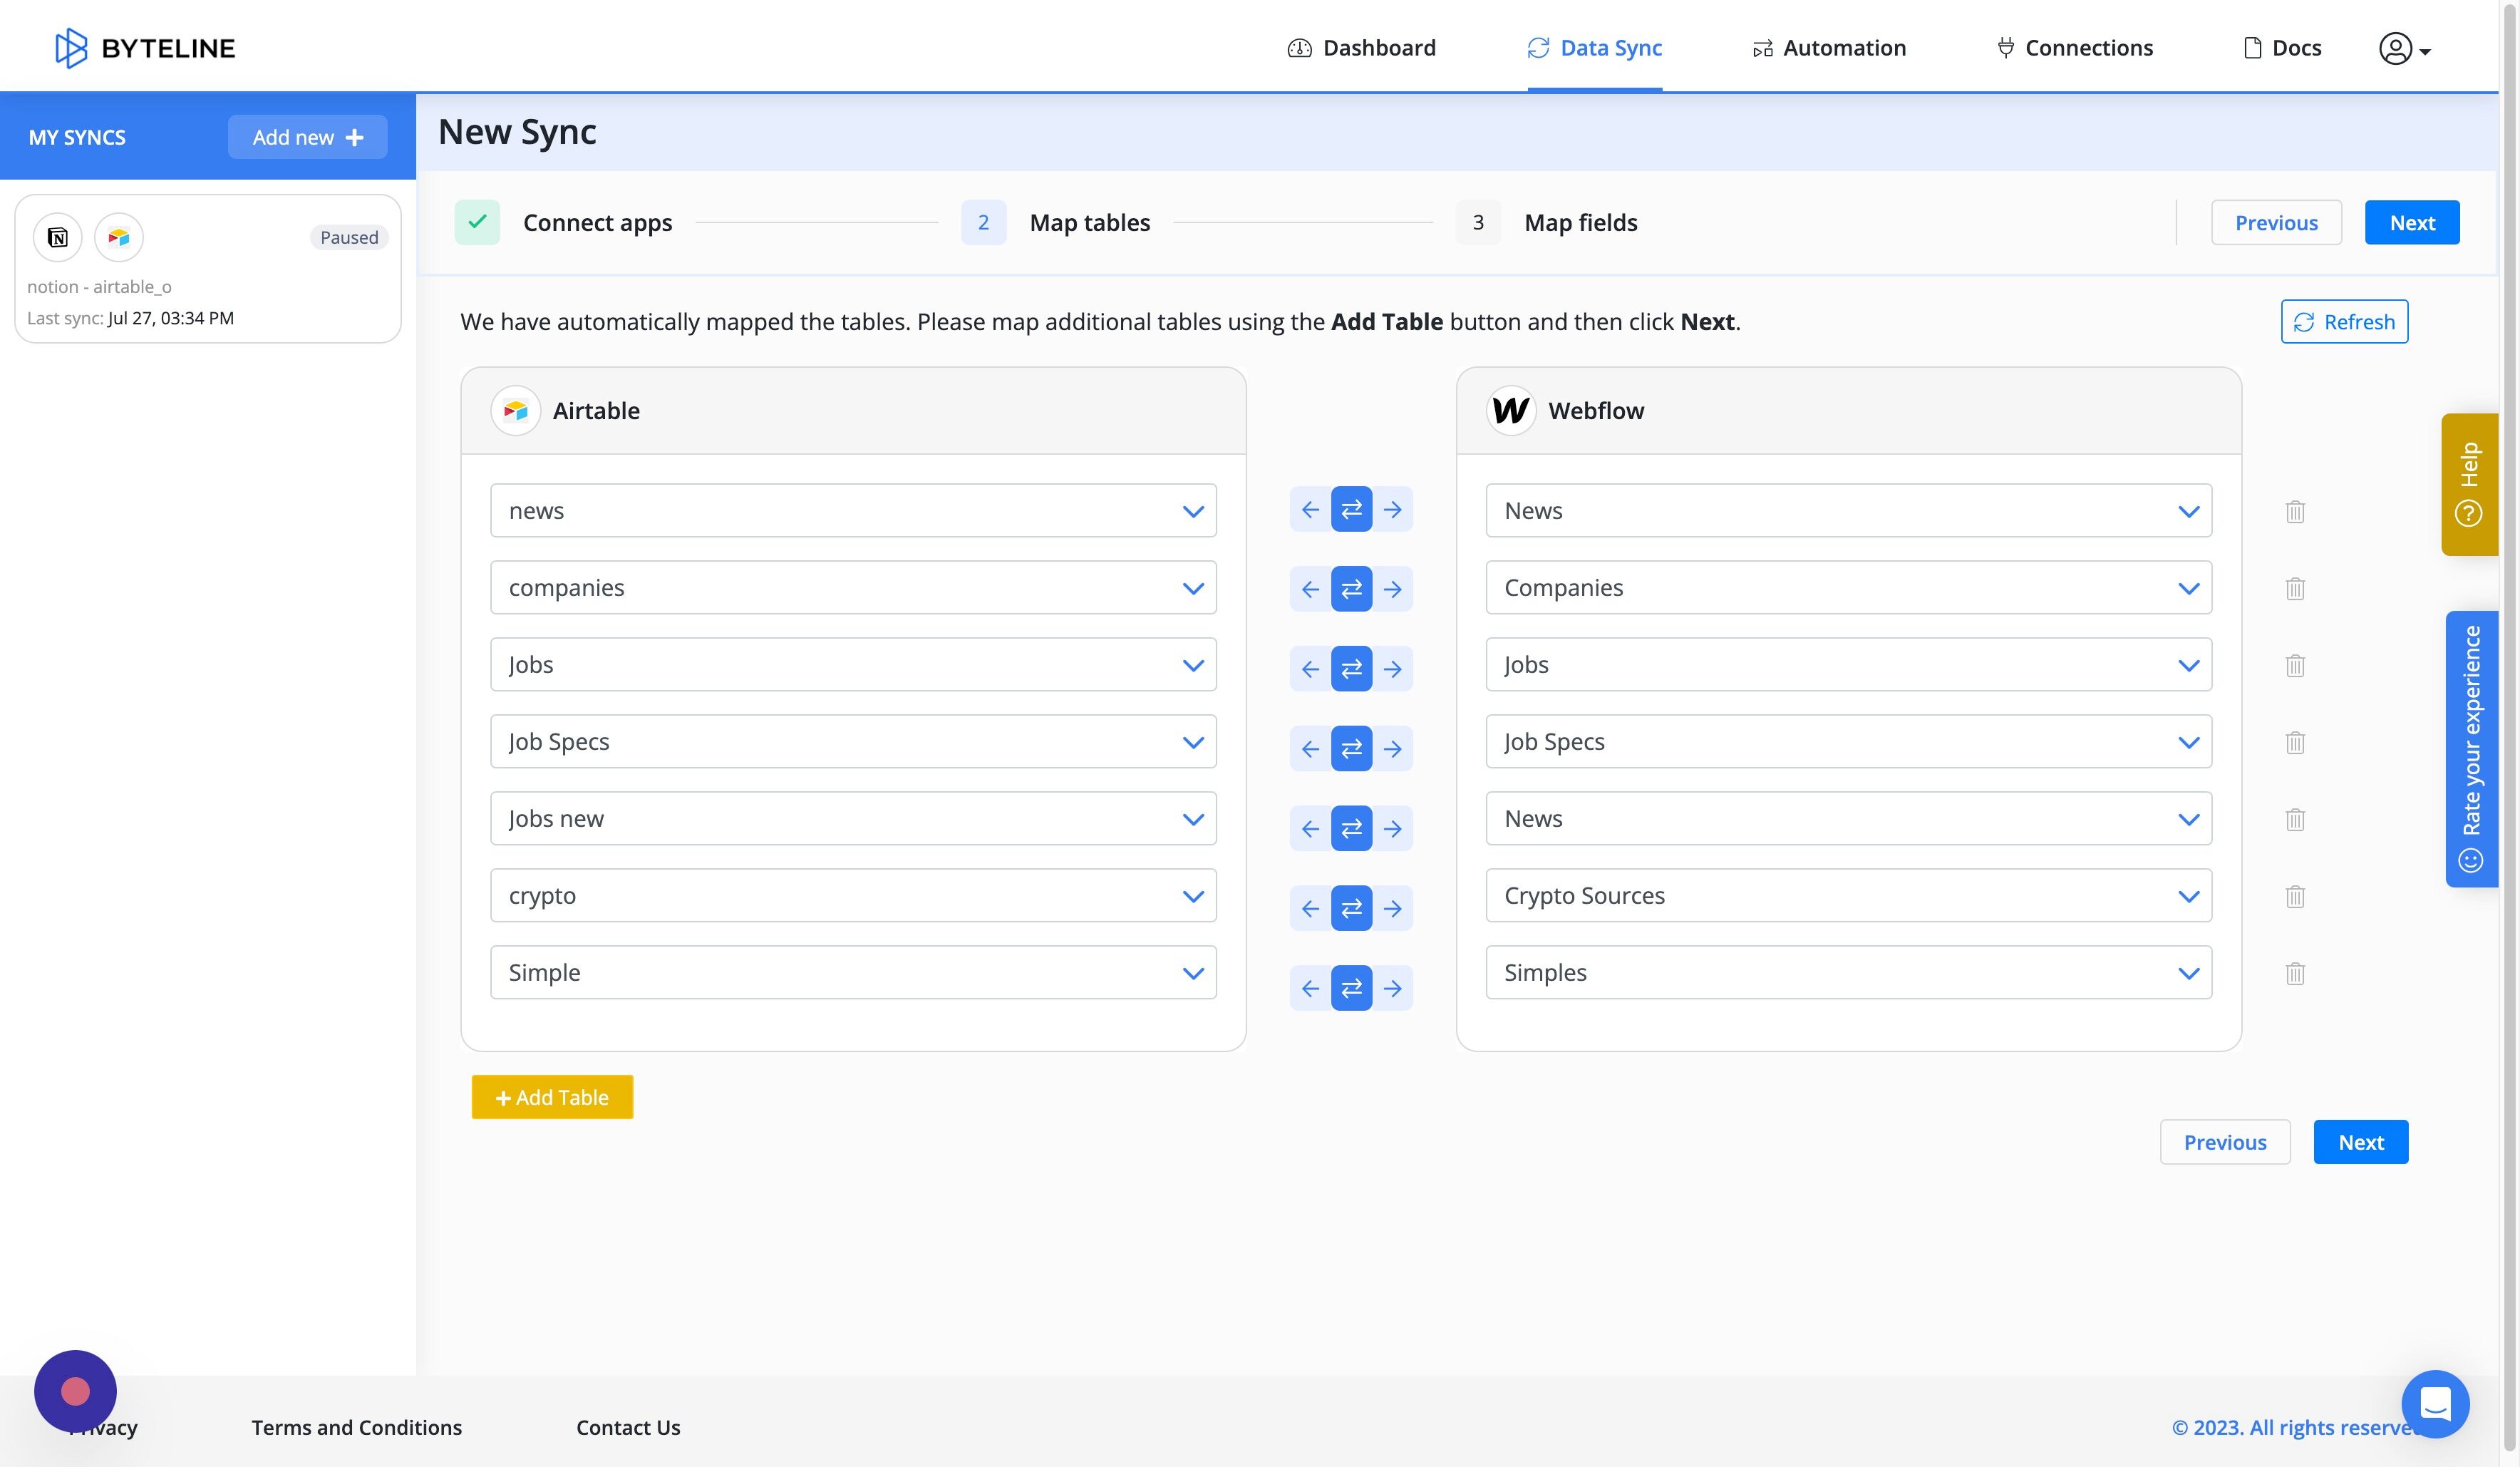Click the Notion icon in saved sync card

coord(58,237)
